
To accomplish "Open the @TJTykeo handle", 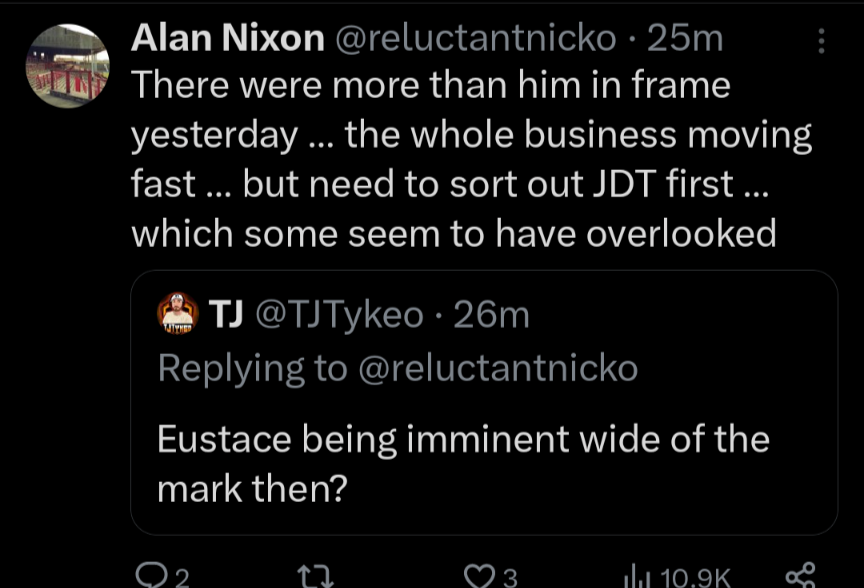I will tap(341, 315).
